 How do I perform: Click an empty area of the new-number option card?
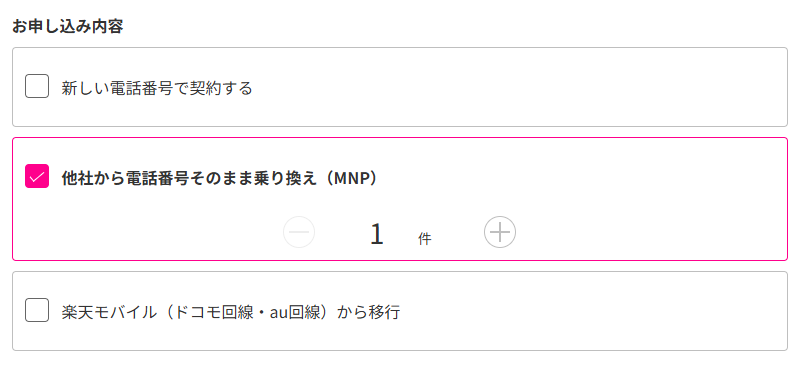coord(511,87)
